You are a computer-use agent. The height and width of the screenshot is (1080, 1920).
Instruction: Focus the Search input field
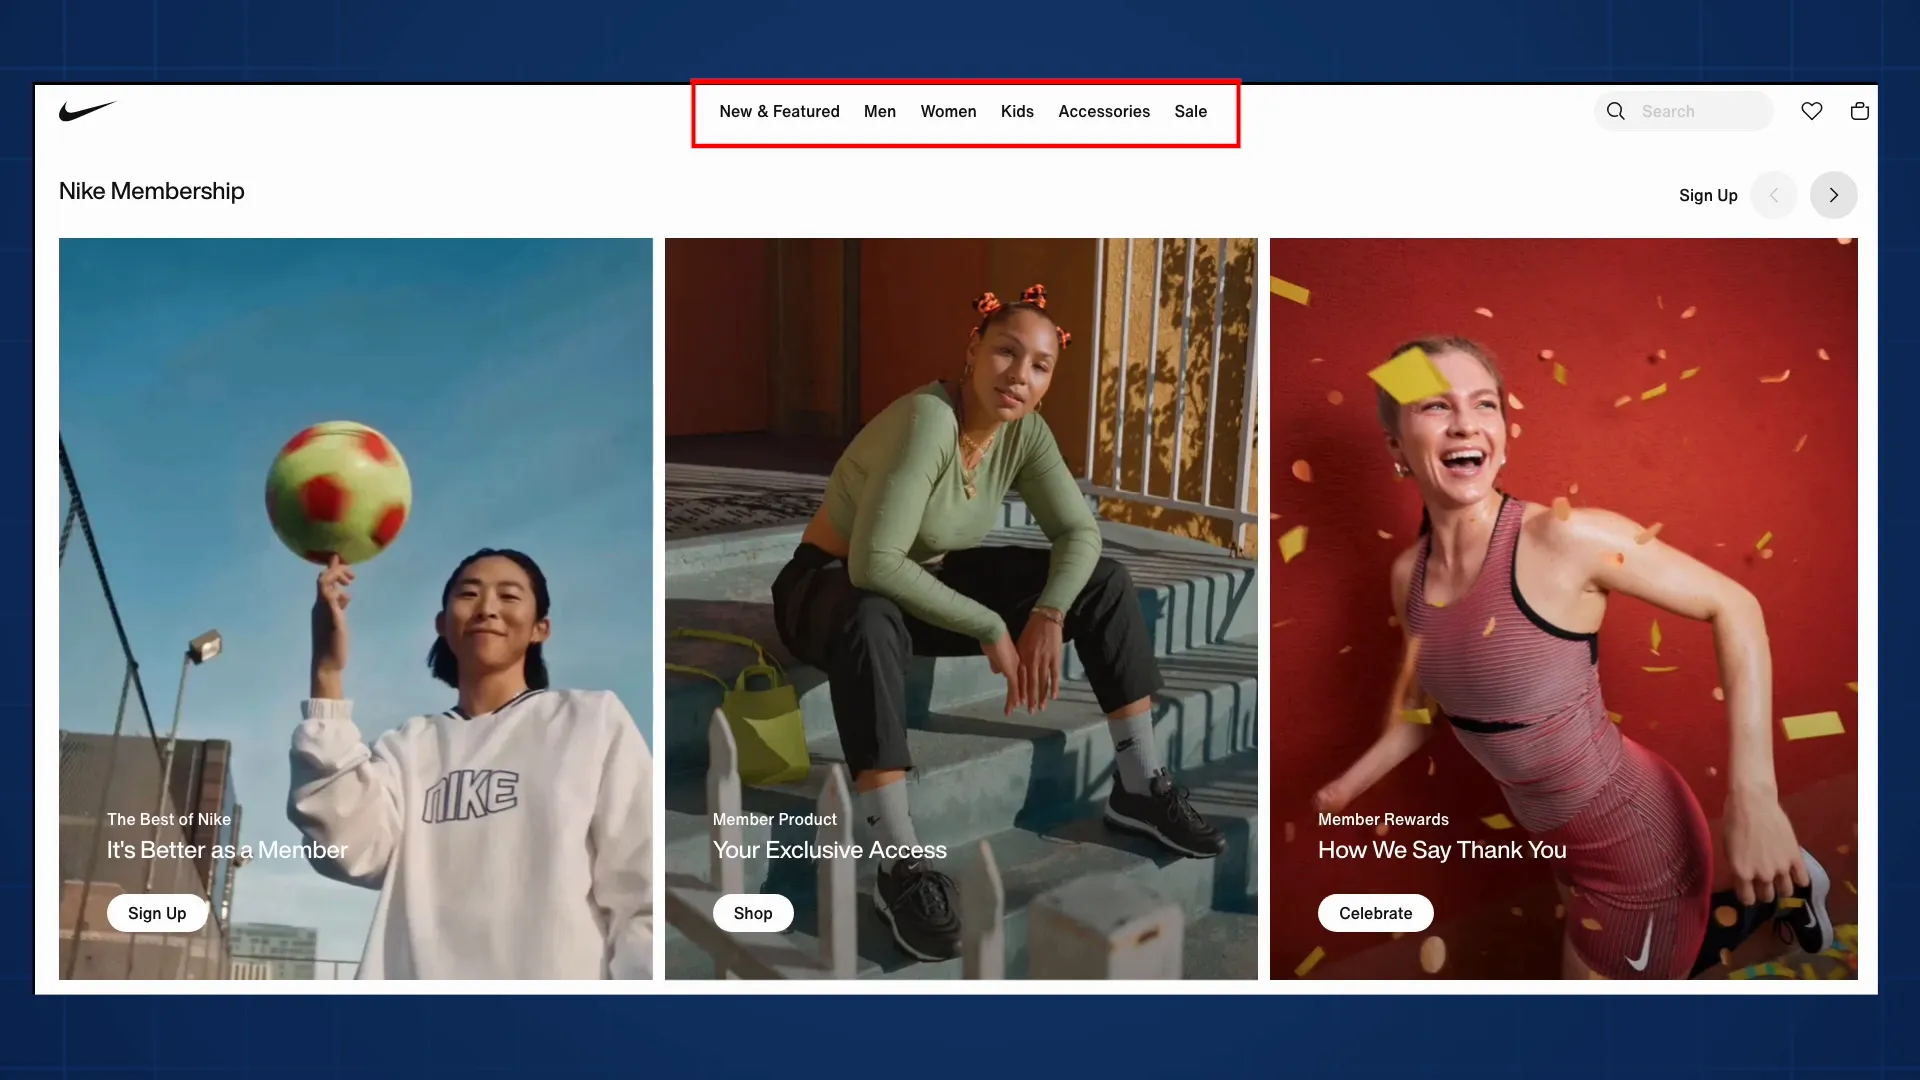(1684, 111)
